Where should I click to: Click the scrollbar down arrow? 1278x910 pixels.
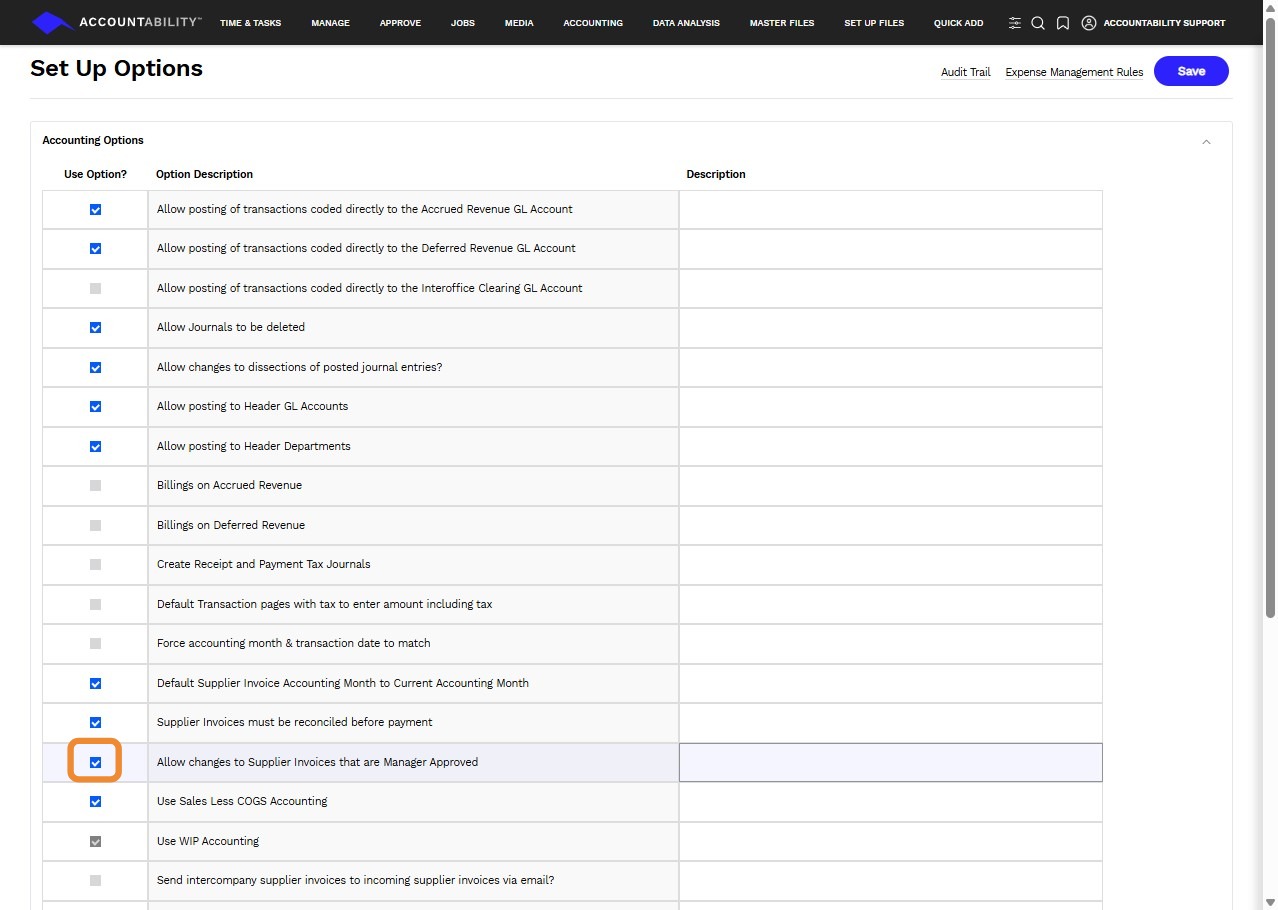1270,902
